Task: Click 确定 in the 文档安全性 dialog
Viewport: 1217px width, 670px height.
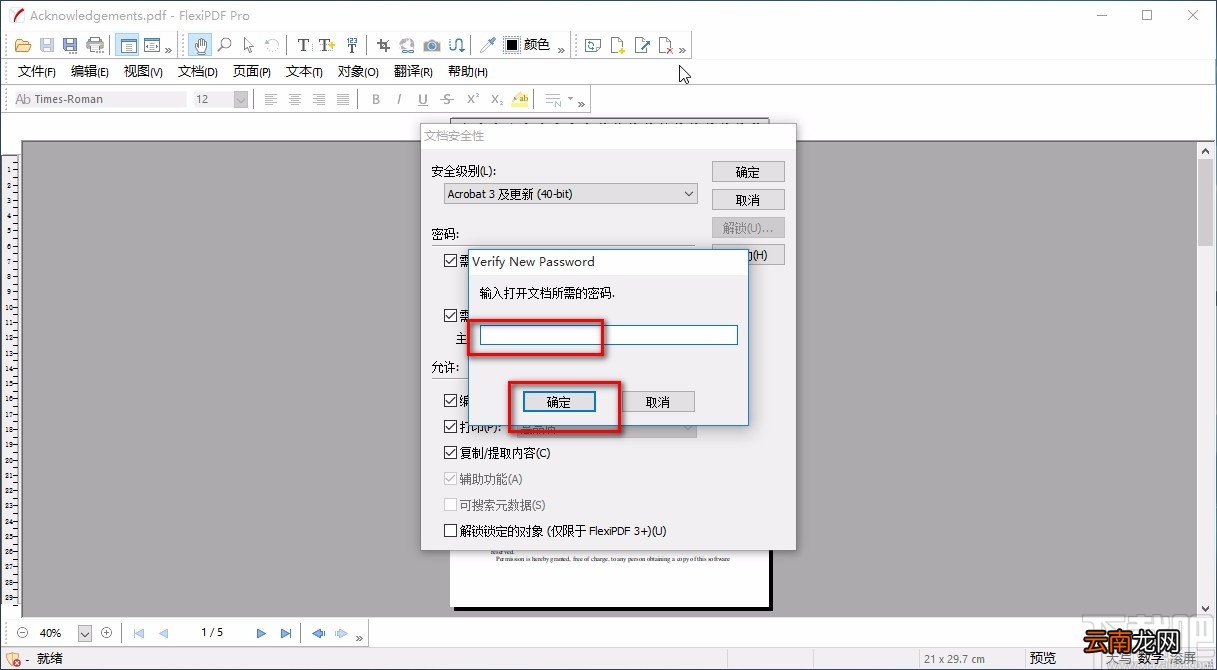Action: [x=748, y=172]
